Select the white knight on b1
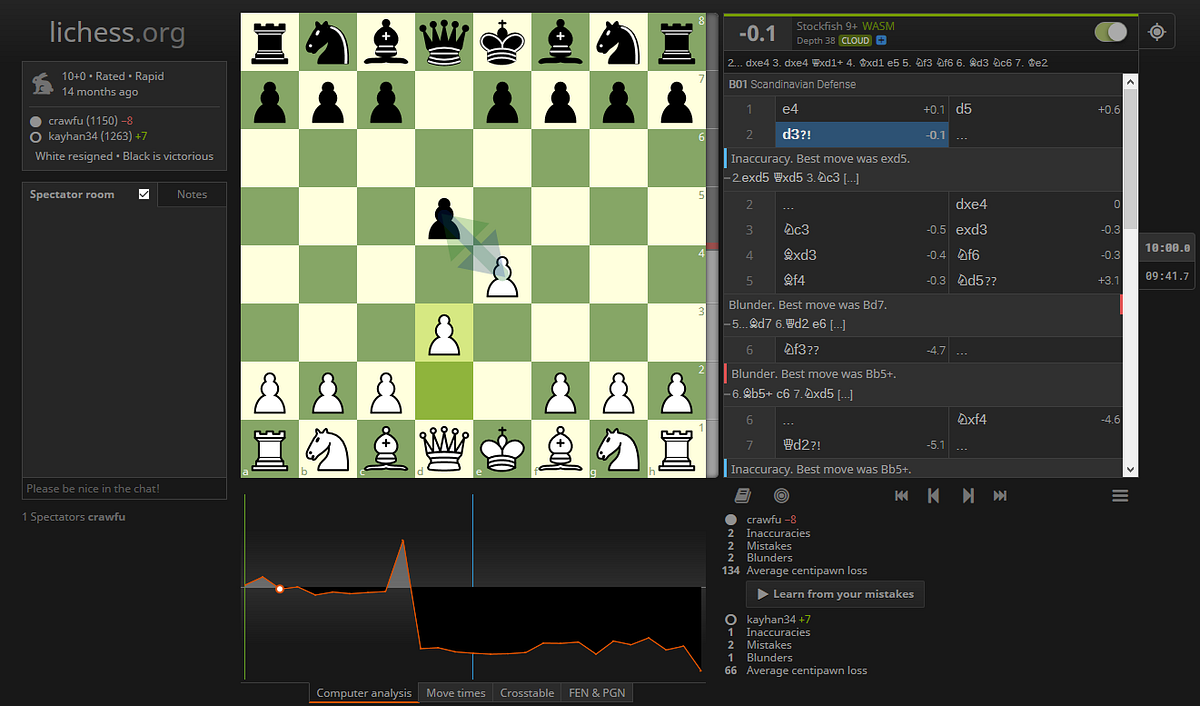 [327, 450]
